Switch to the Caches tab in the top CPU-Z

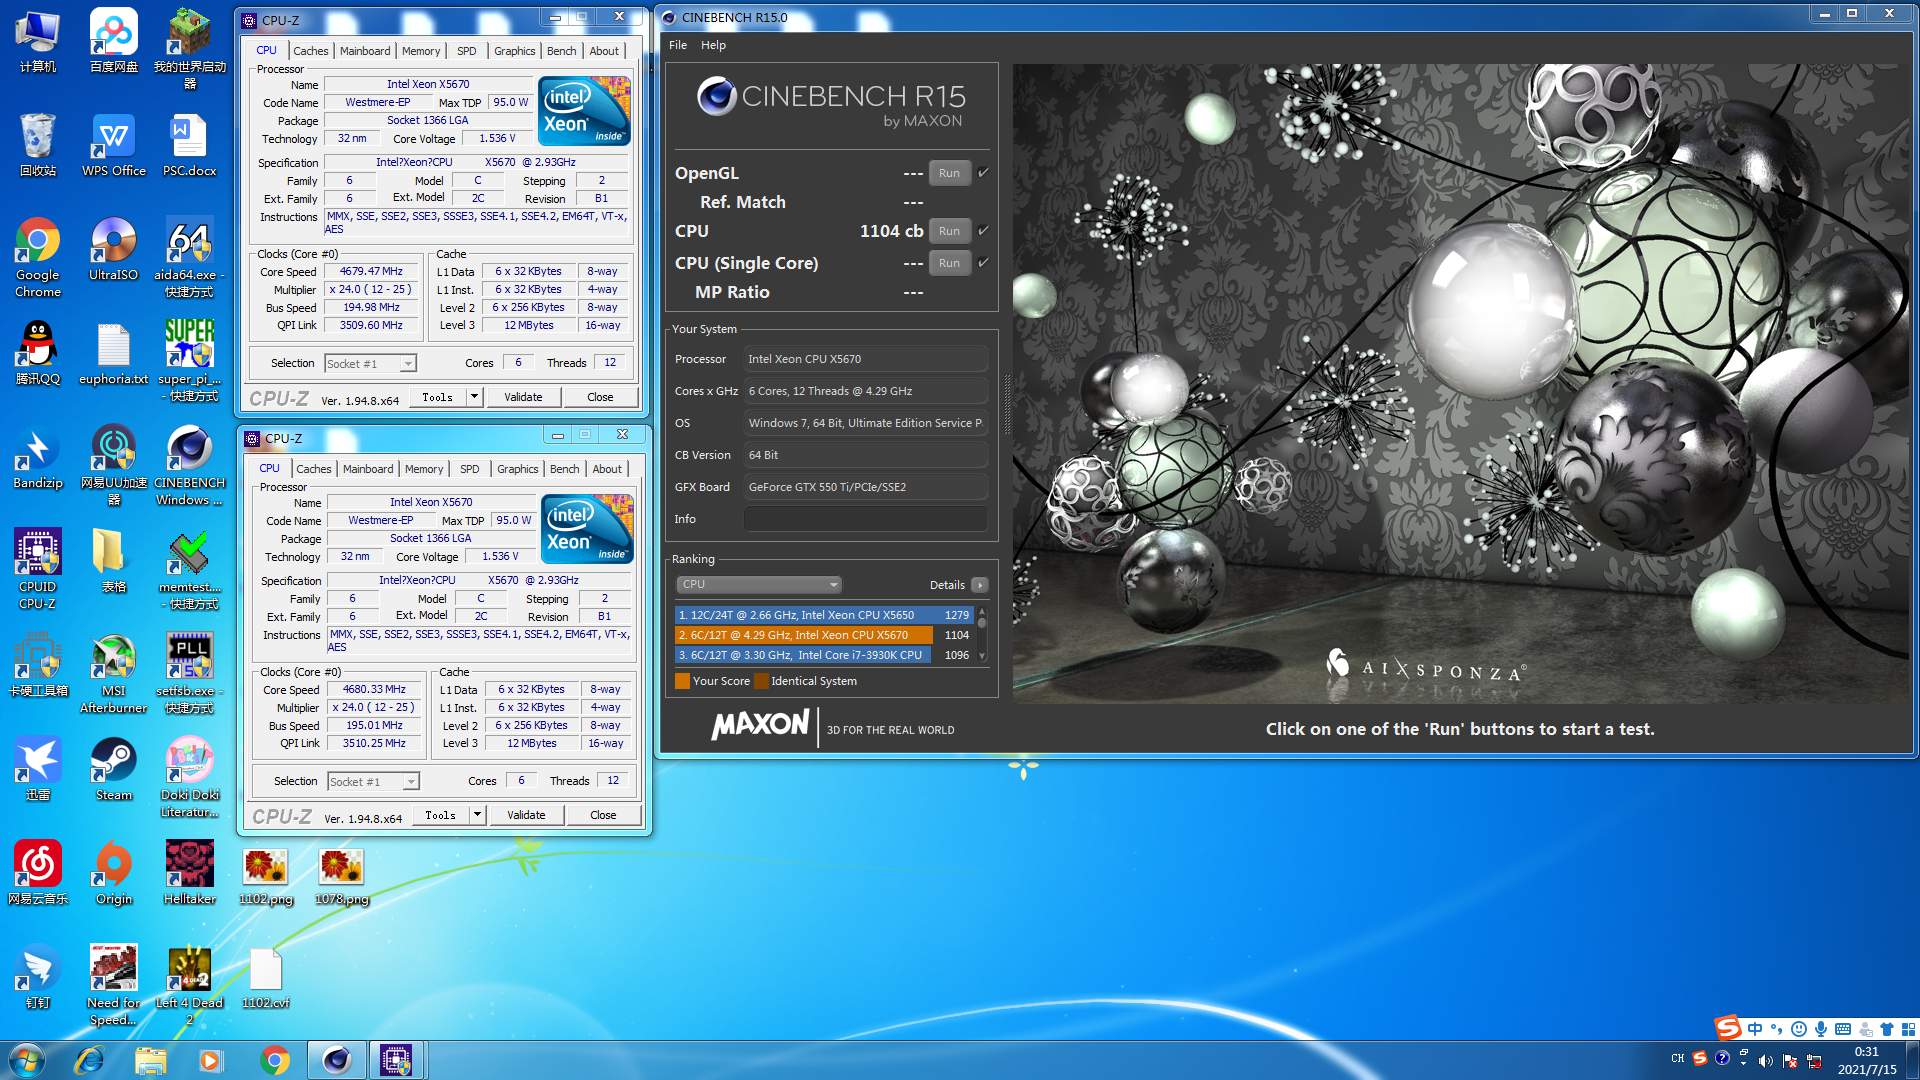pyautogui.click(x=310, y=51)
